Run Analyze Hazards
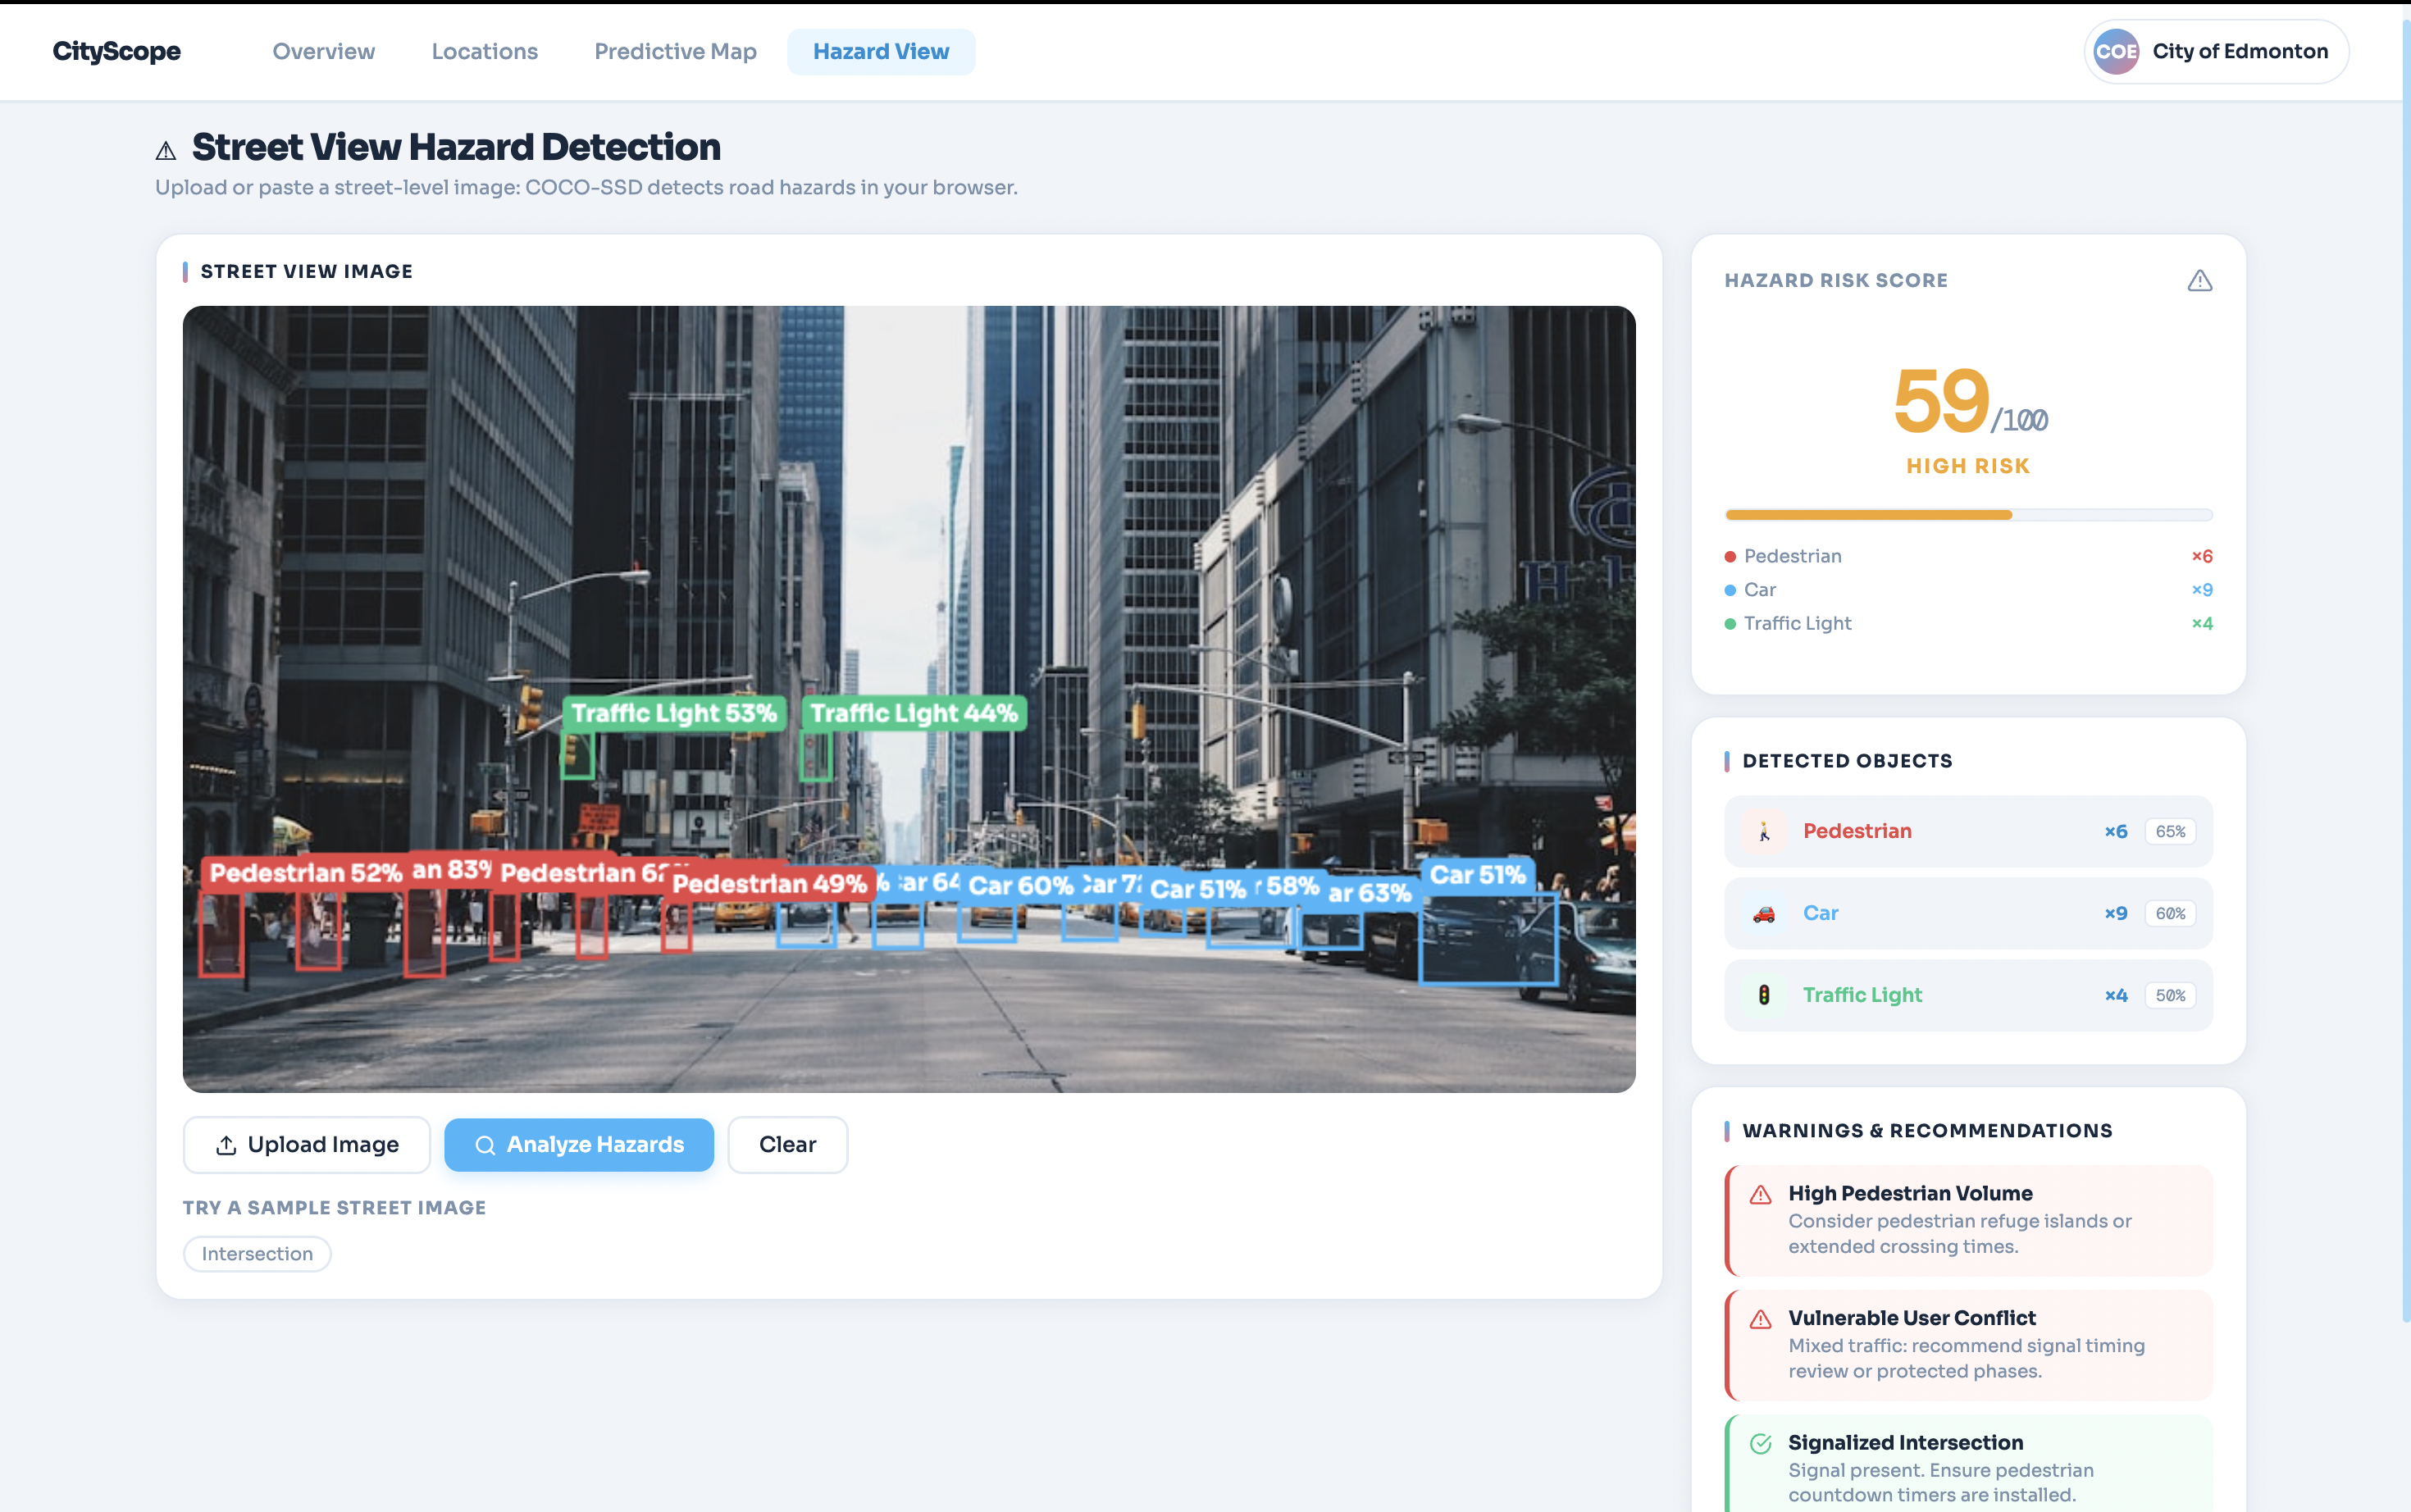This screenshot has width=2411, height=1512. pos(579,1144)
